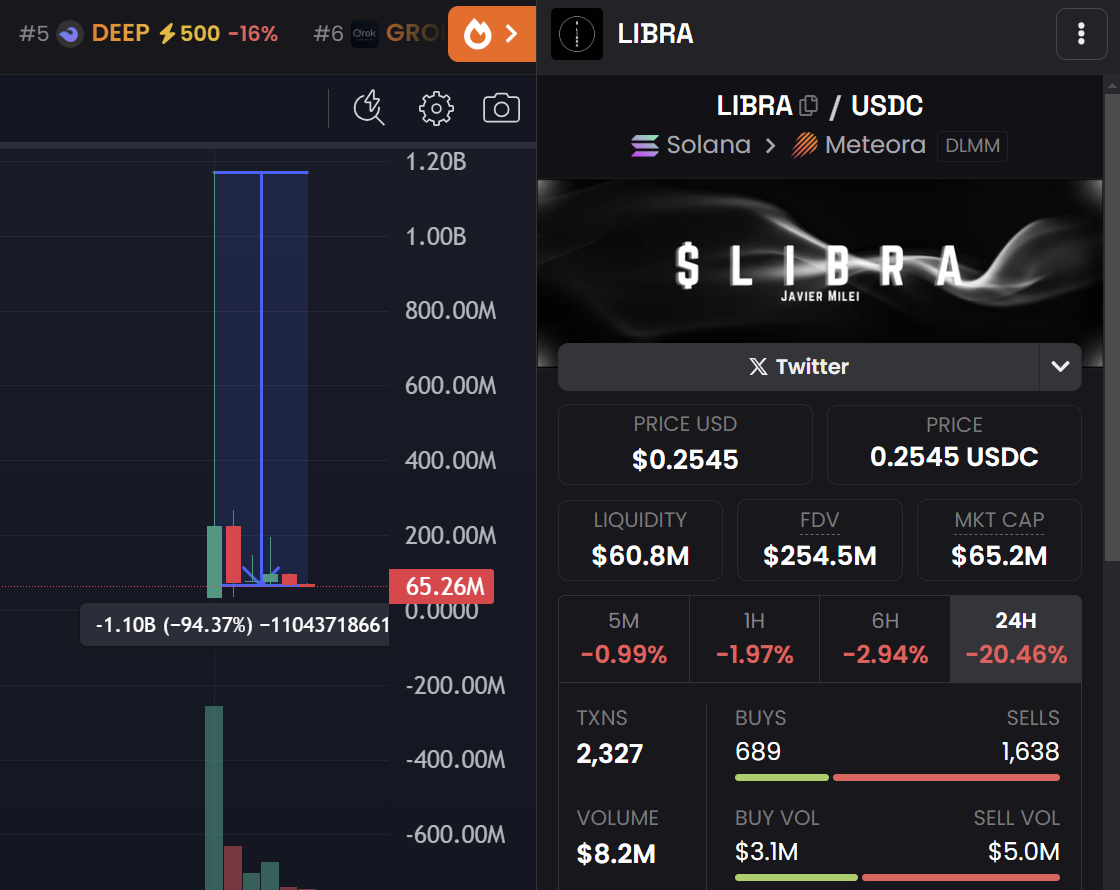Click the LIBRA token logo

point(576,34)
